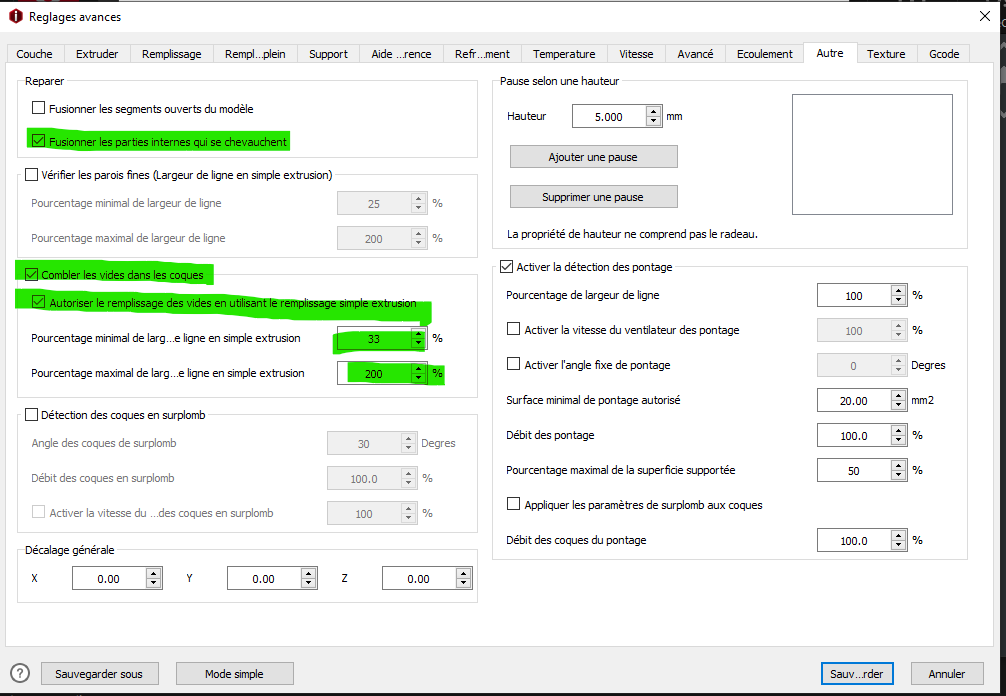Image resolution: width=1006 pixels, height=696 pixels.
Task: Switch to the Vitesse tab
Action: click(636, 54)
